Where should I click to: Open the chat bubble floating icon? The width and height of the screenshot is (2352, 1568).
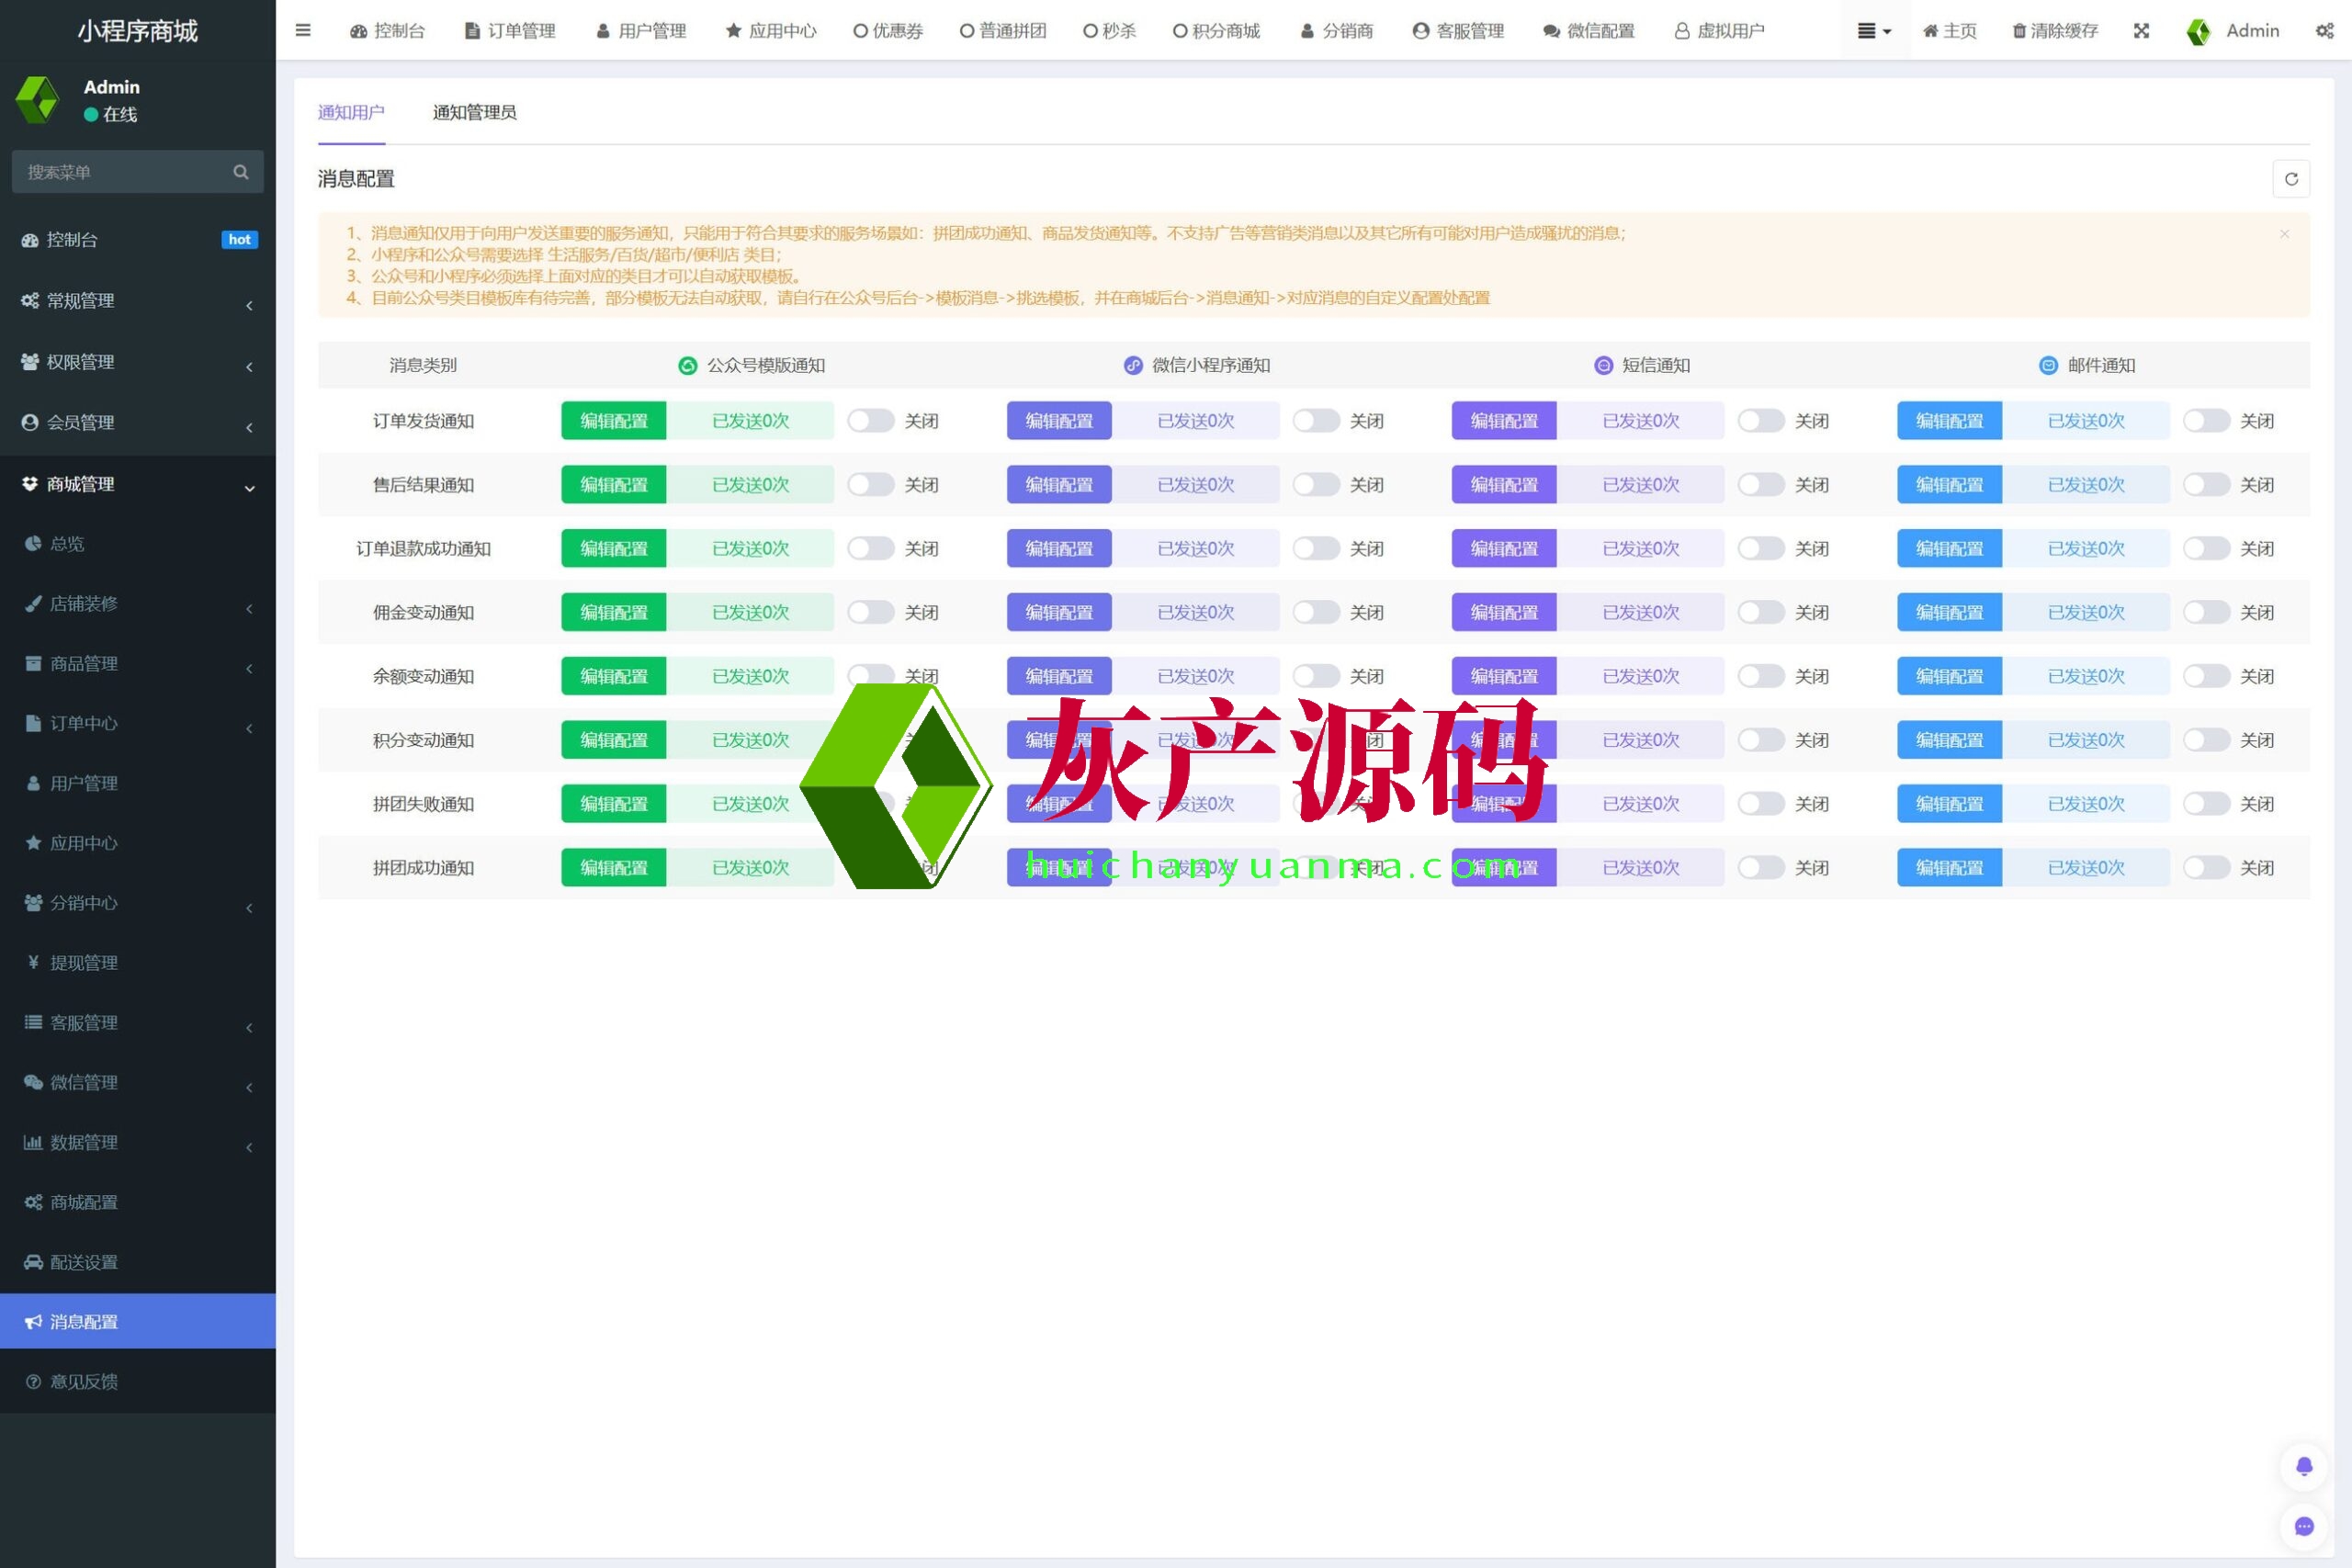point(2303,1526)
